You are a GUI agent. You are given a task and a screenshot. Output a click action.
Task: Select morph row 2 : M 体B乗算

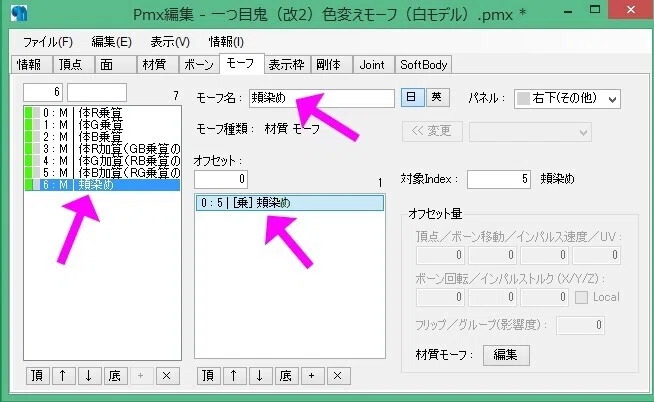coord(102,137)
